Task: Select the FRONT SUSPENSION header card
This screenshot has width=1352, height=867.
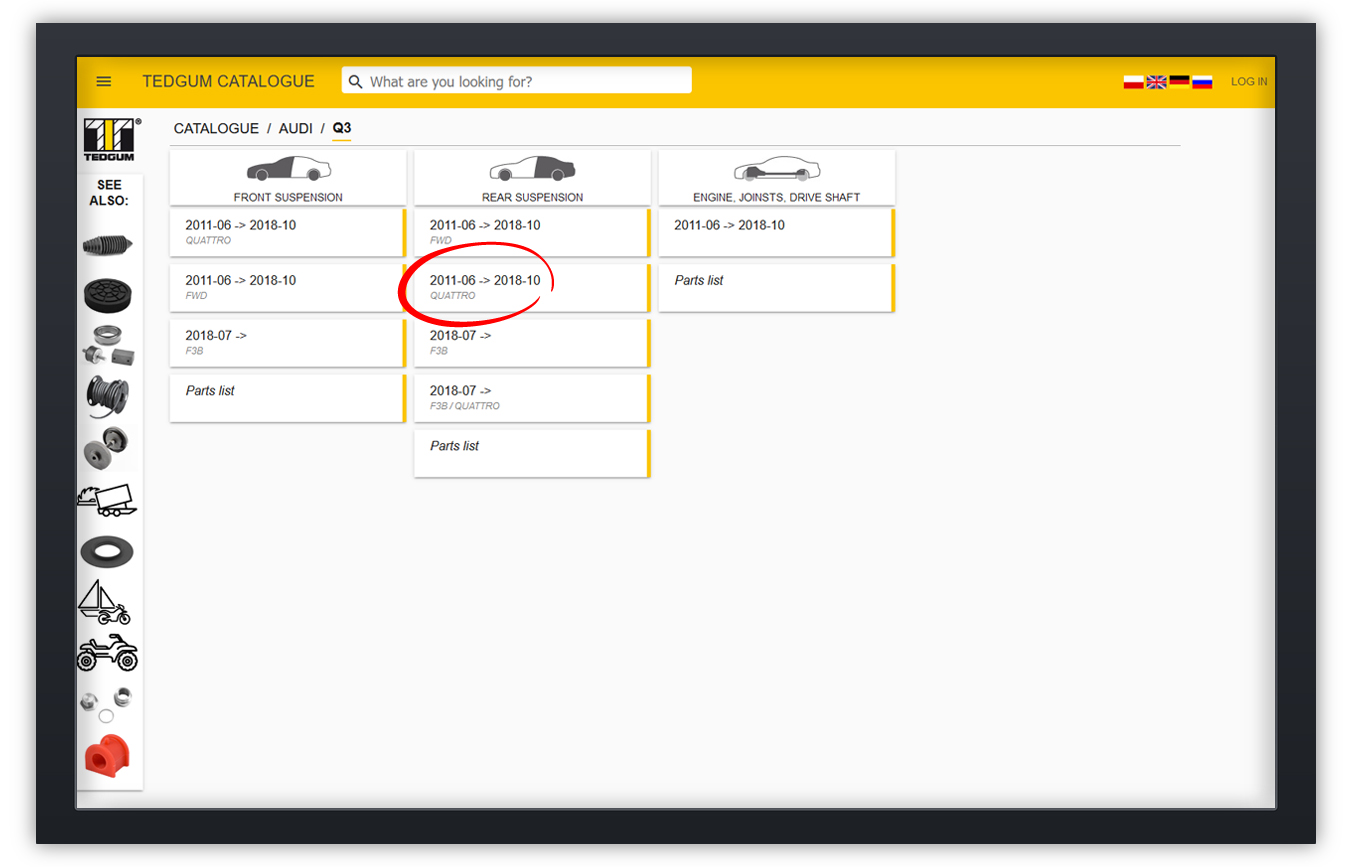Action: (288, 178)
